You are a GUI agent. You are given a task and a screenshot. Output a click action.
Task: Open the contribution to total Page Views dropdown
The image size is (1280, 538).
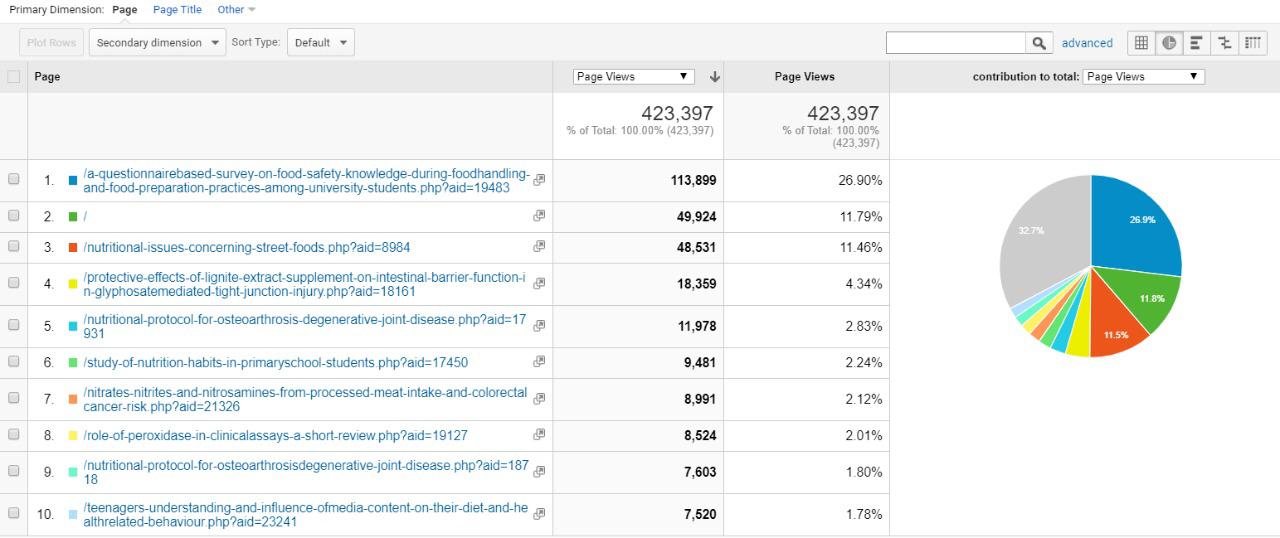1142,77
